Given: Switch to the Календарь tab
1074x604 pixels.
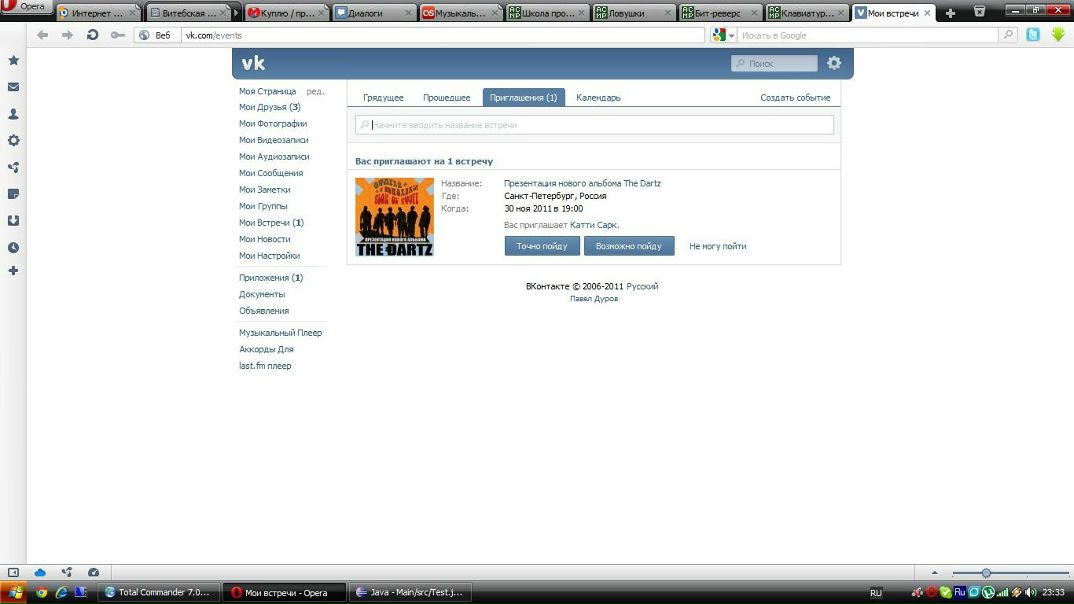Looking at the screenshot, I should point(598,98).
